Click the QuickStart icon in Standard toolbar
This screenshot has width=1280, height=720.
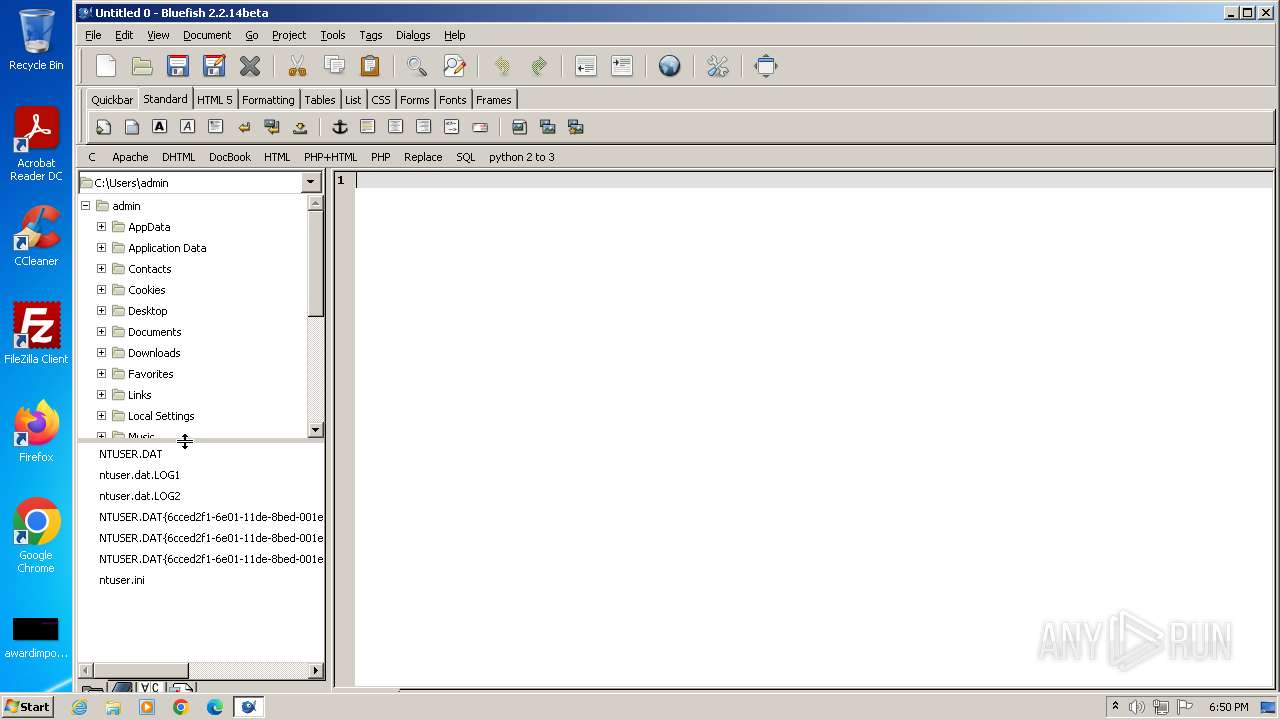pyautogui.click(x=103, y=127)
